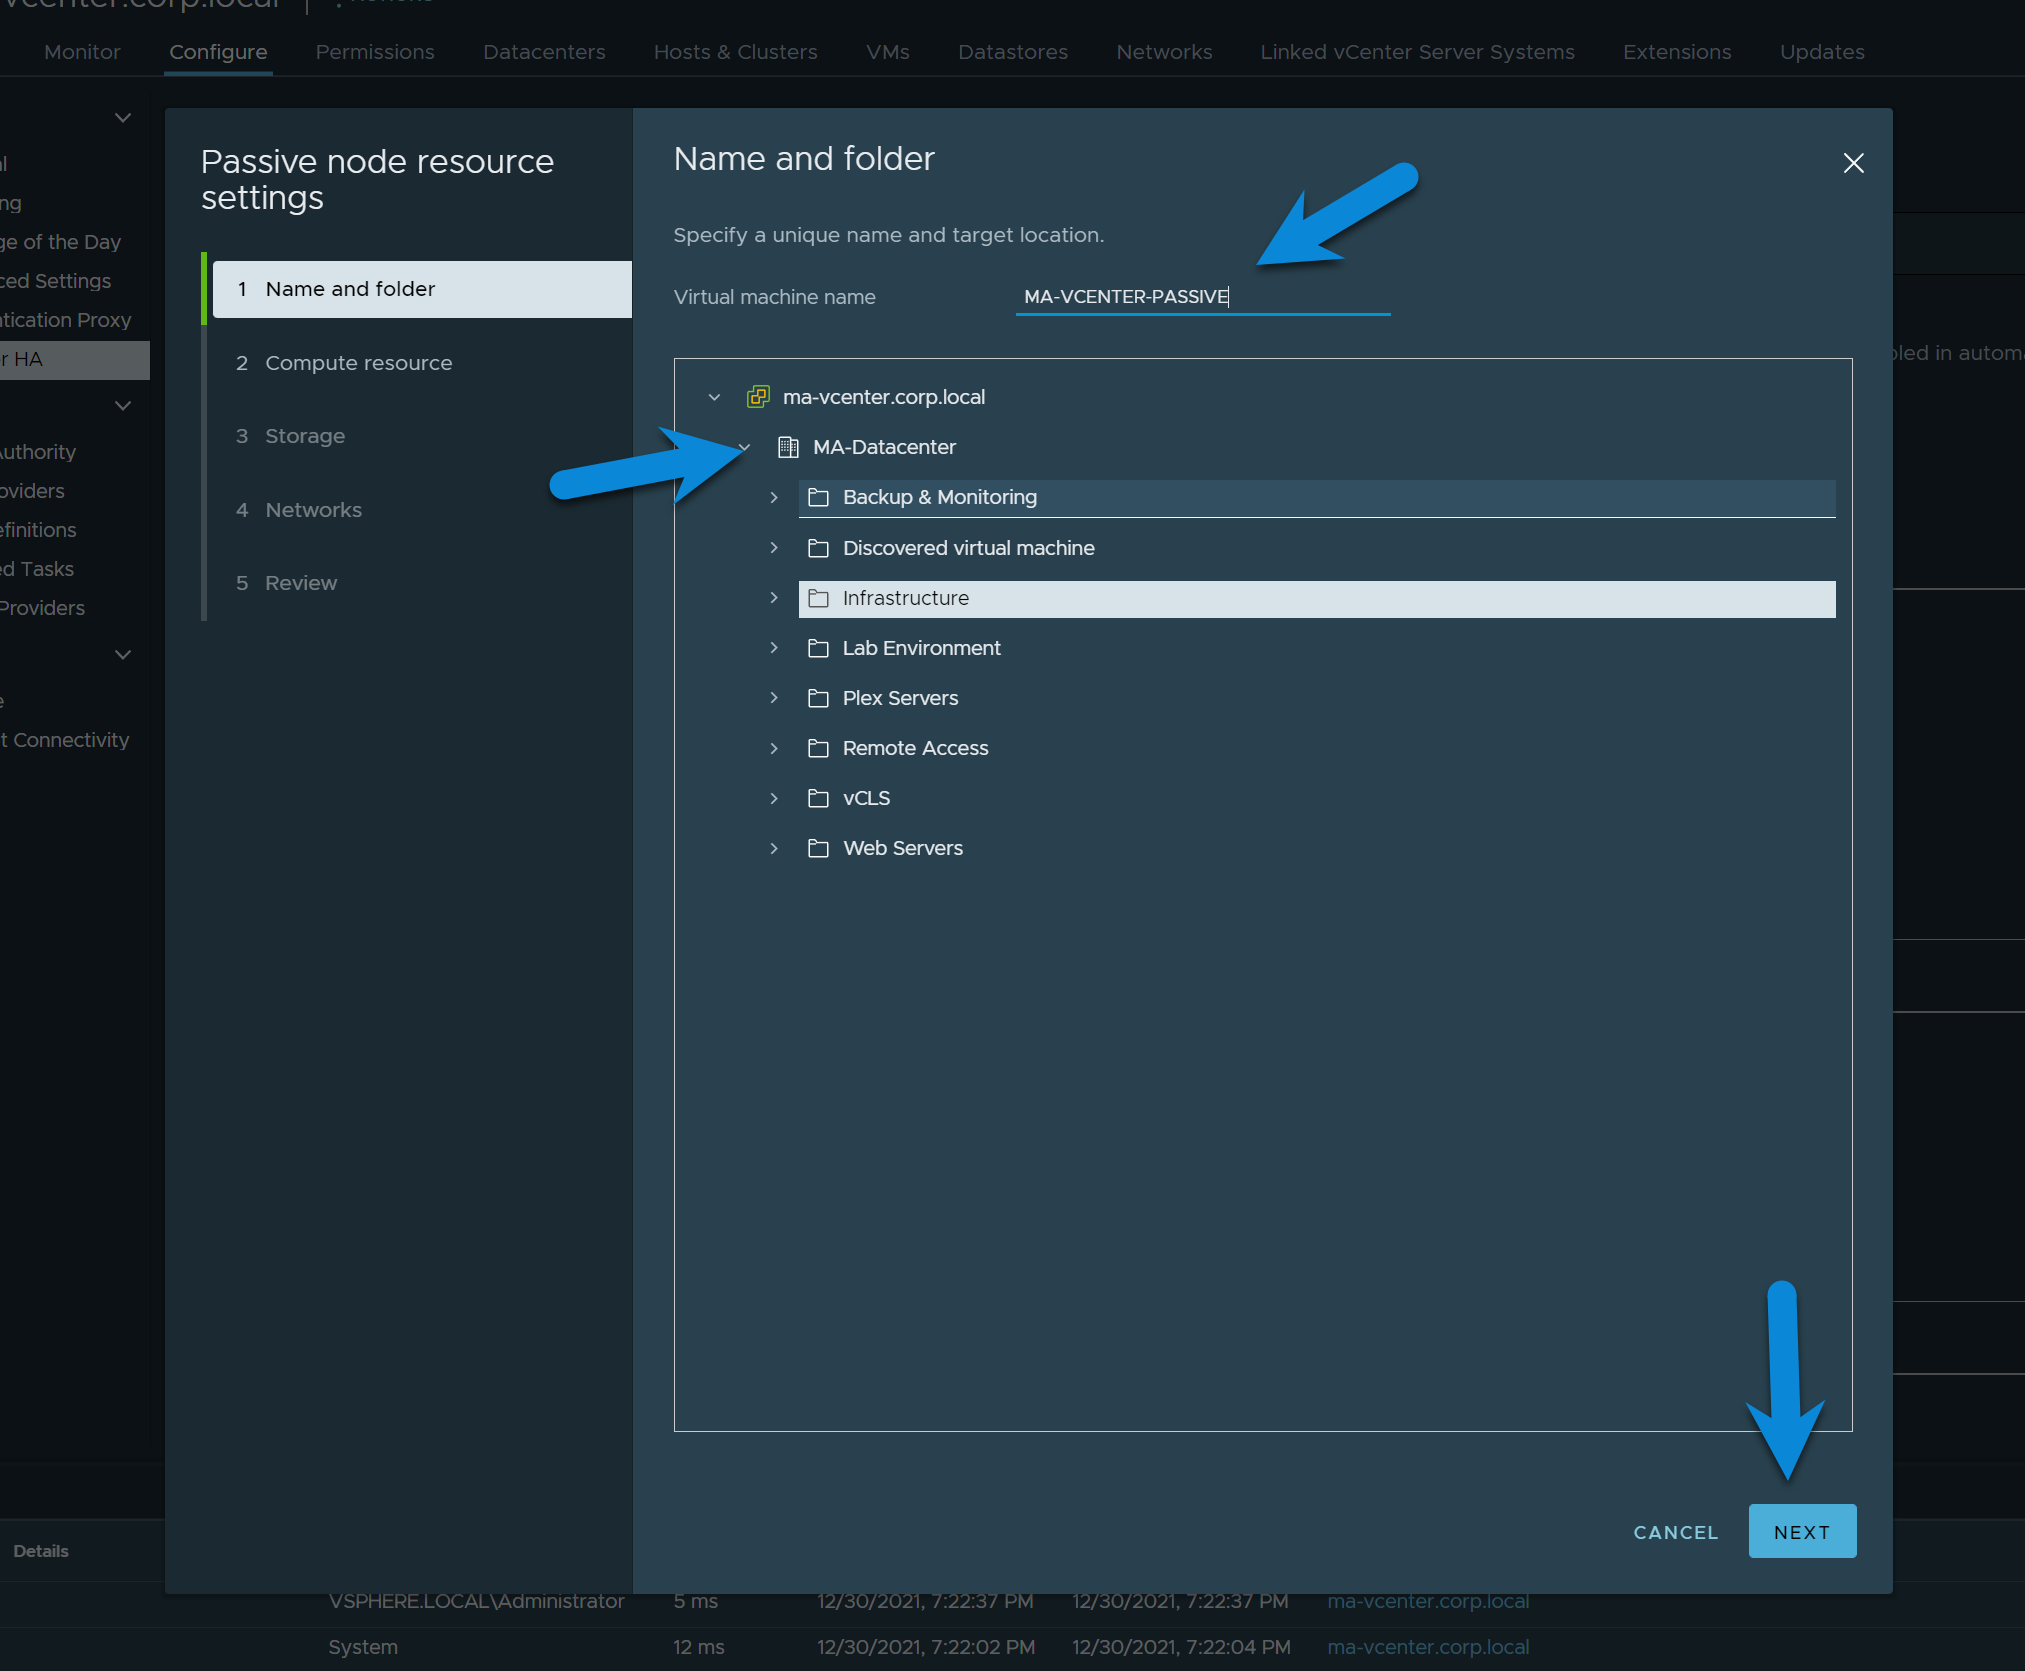
Task: Expand the Discovered virtual machine folder
Action: (774, 548)
